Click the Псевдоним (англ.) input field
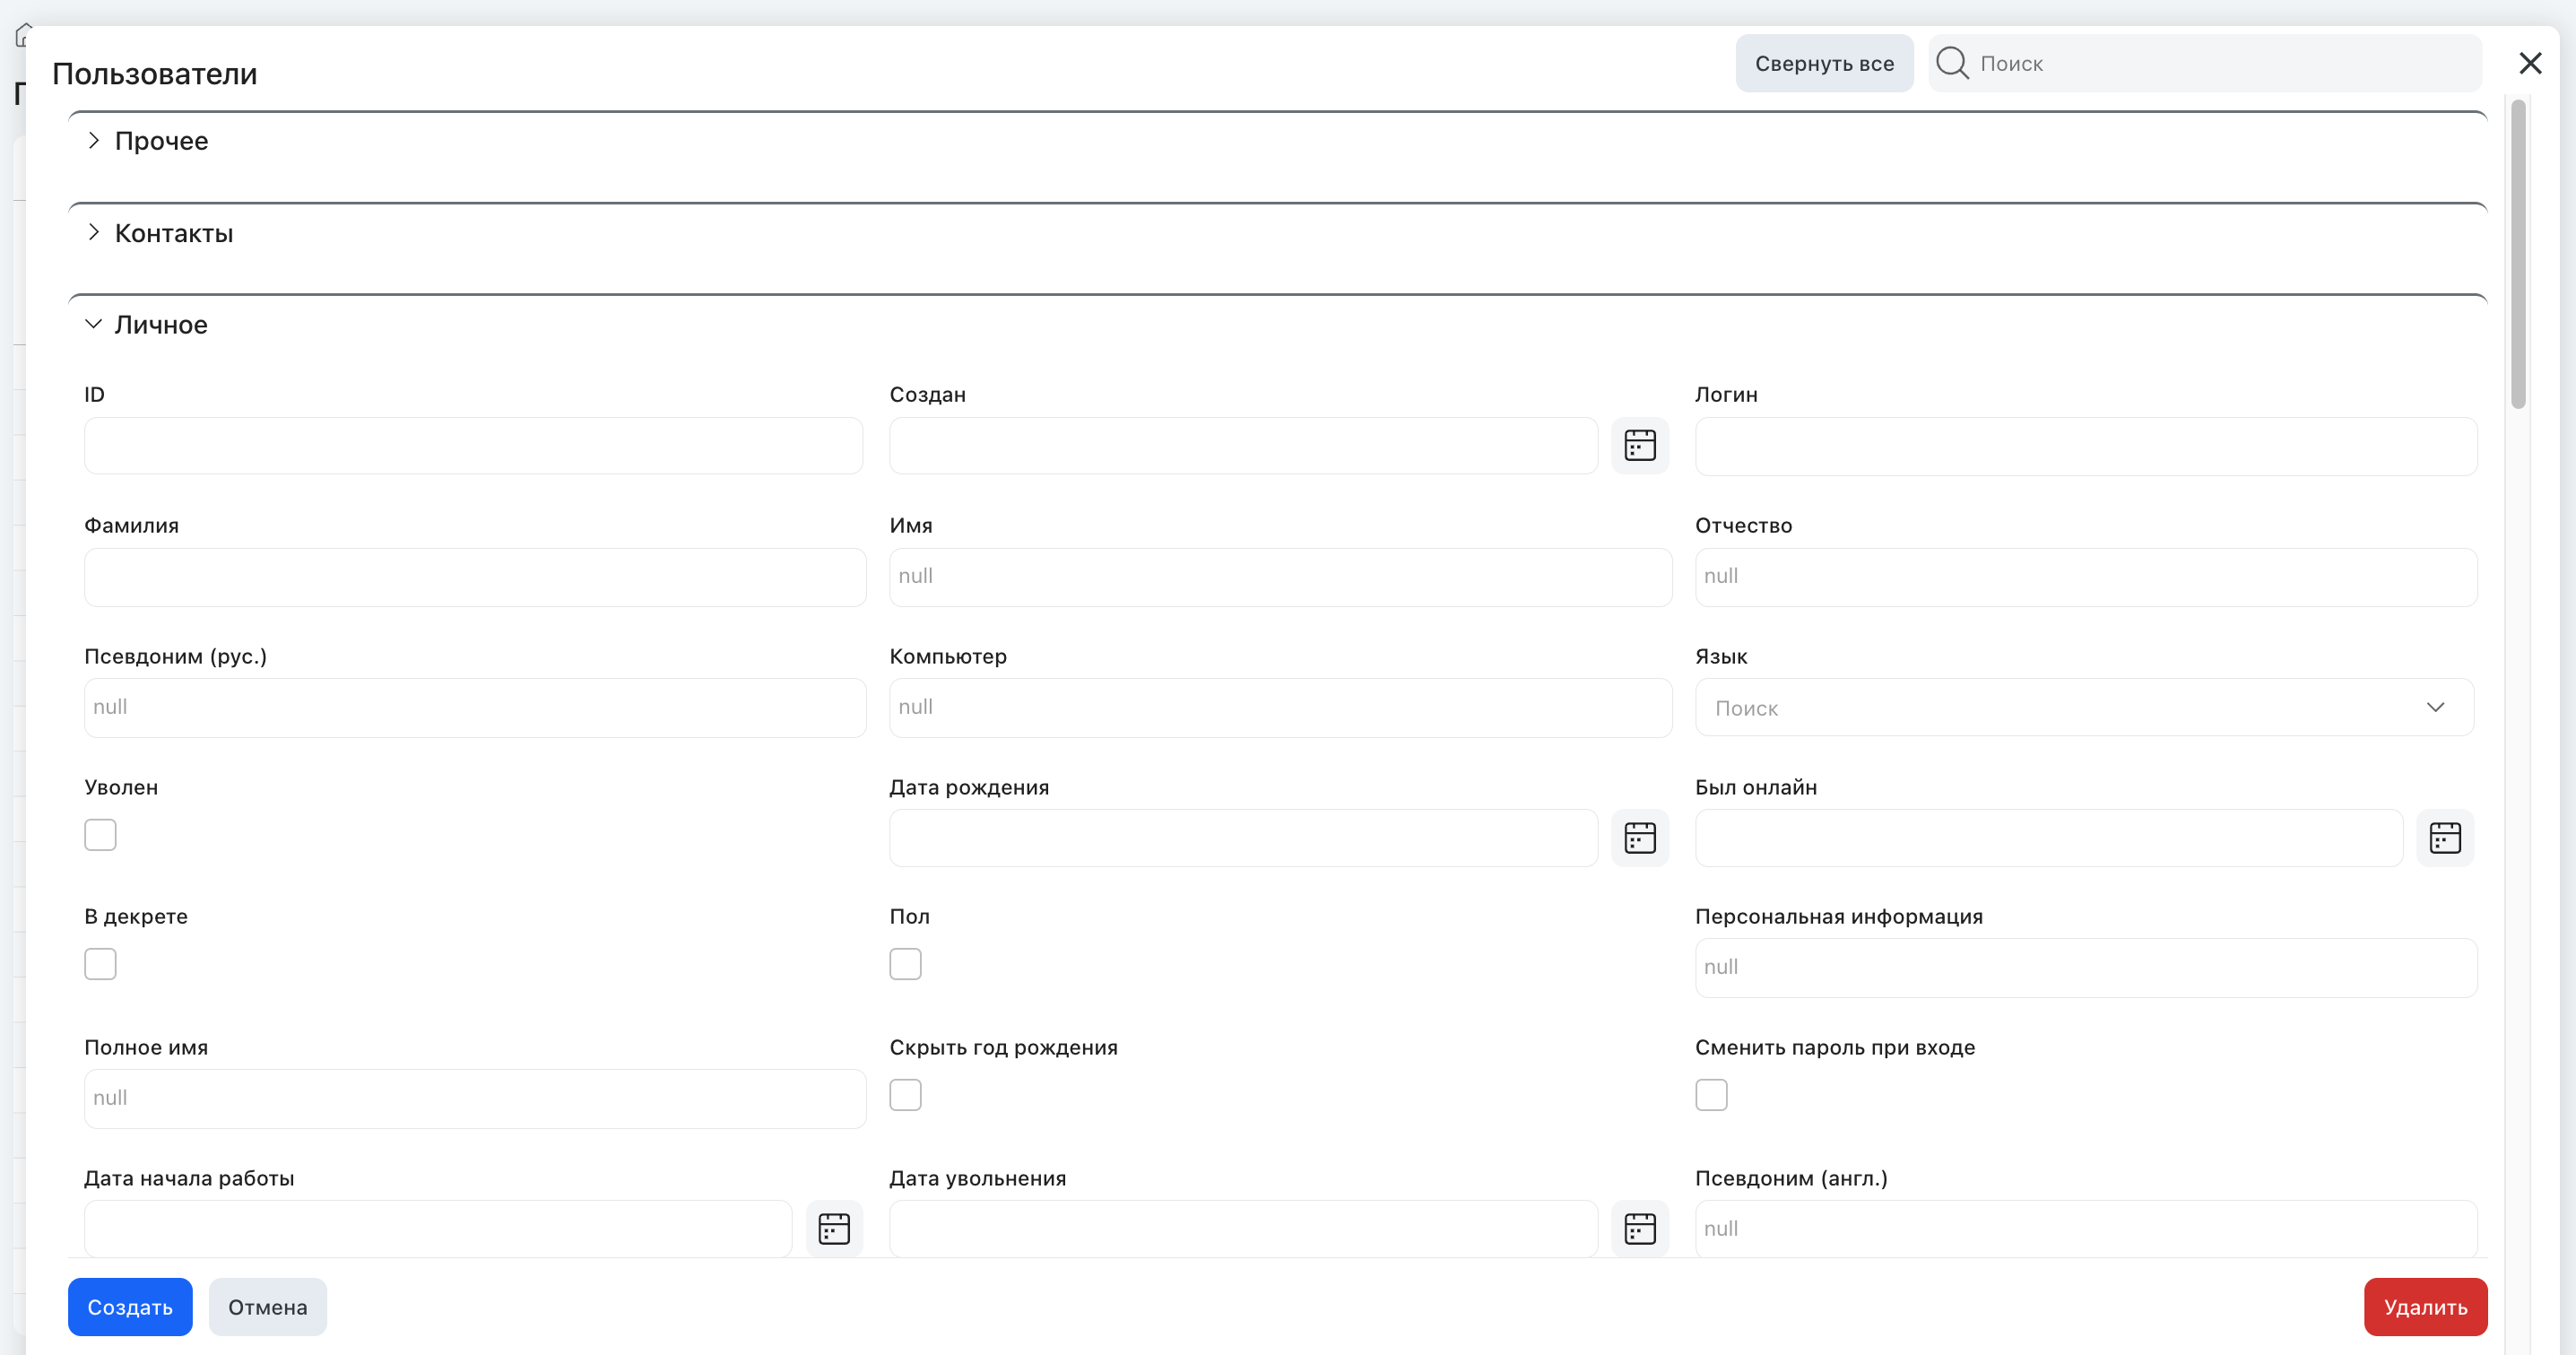 pos(2086,1229)
